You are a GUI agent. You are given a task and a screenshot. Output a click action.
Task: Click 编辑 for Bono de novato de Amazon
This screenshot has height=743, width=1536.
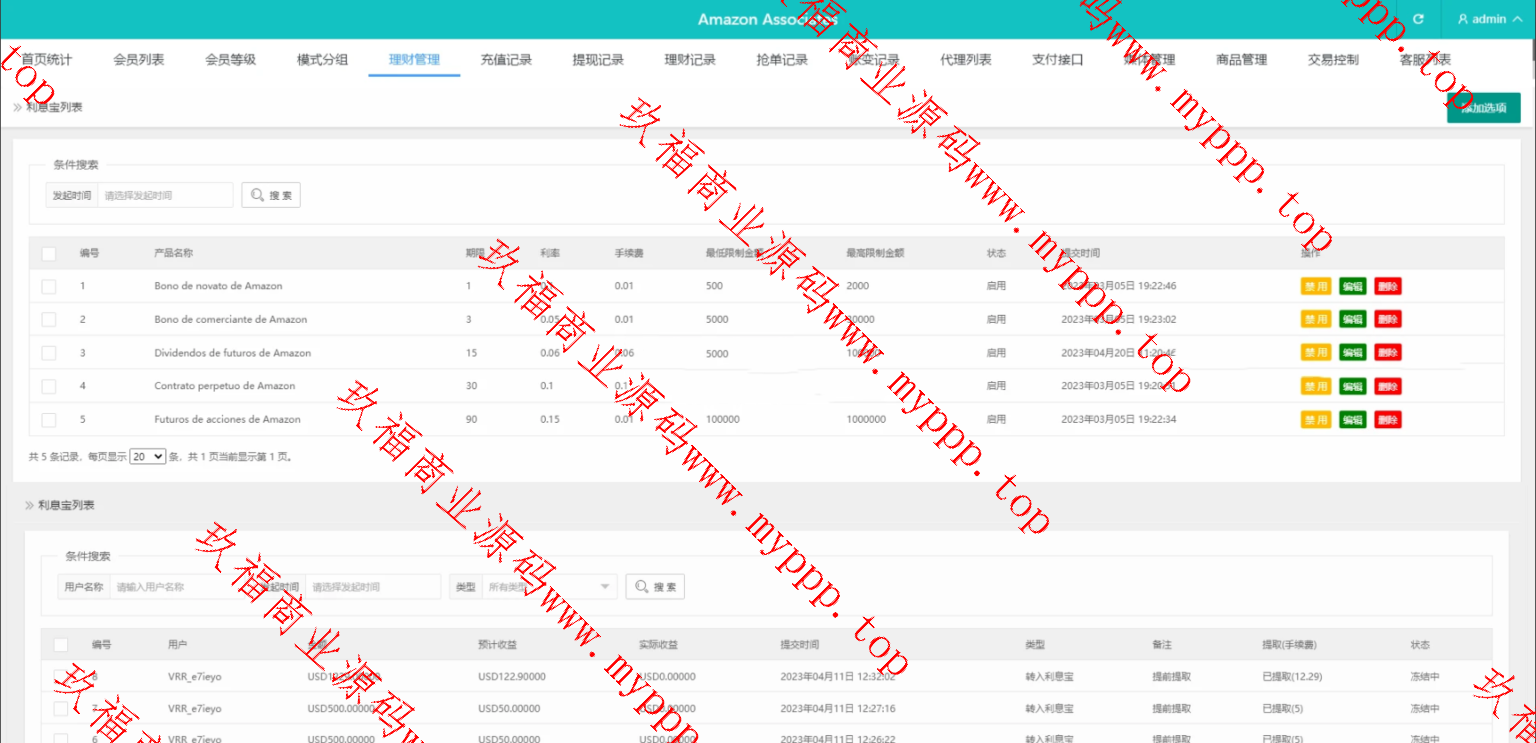pyautogui.click(x=1353, y=286)
